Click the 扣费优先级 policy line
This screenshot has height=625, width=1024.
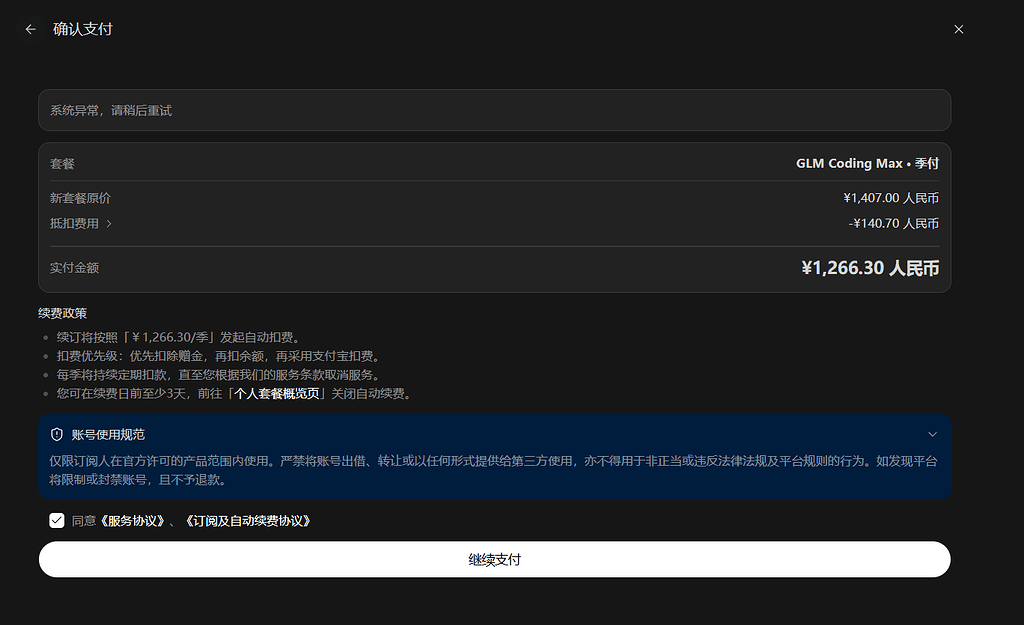click(x=219, y=356)
